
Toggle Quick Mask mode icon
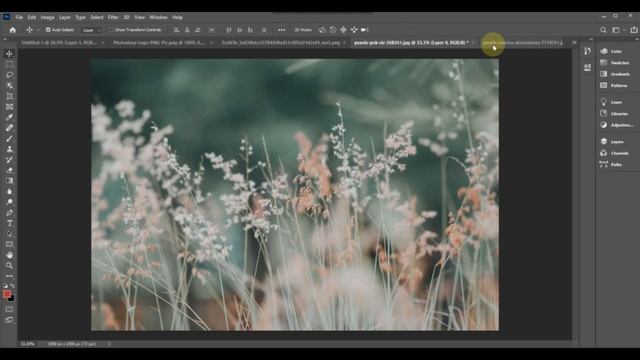click(x=9, y=309)
